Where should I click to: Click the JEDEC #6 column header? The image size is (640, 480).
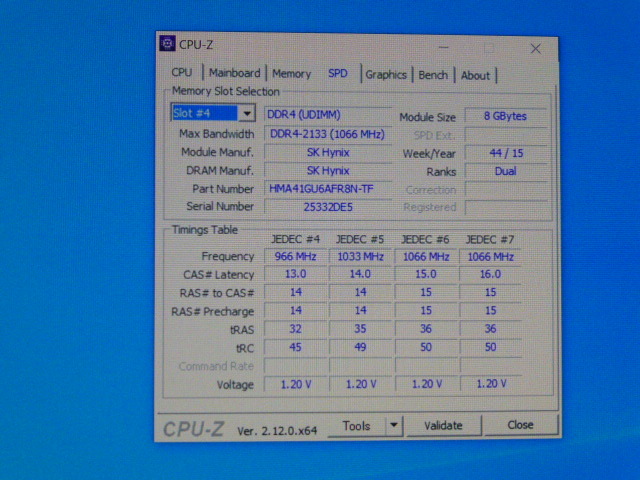click(425, 239)
